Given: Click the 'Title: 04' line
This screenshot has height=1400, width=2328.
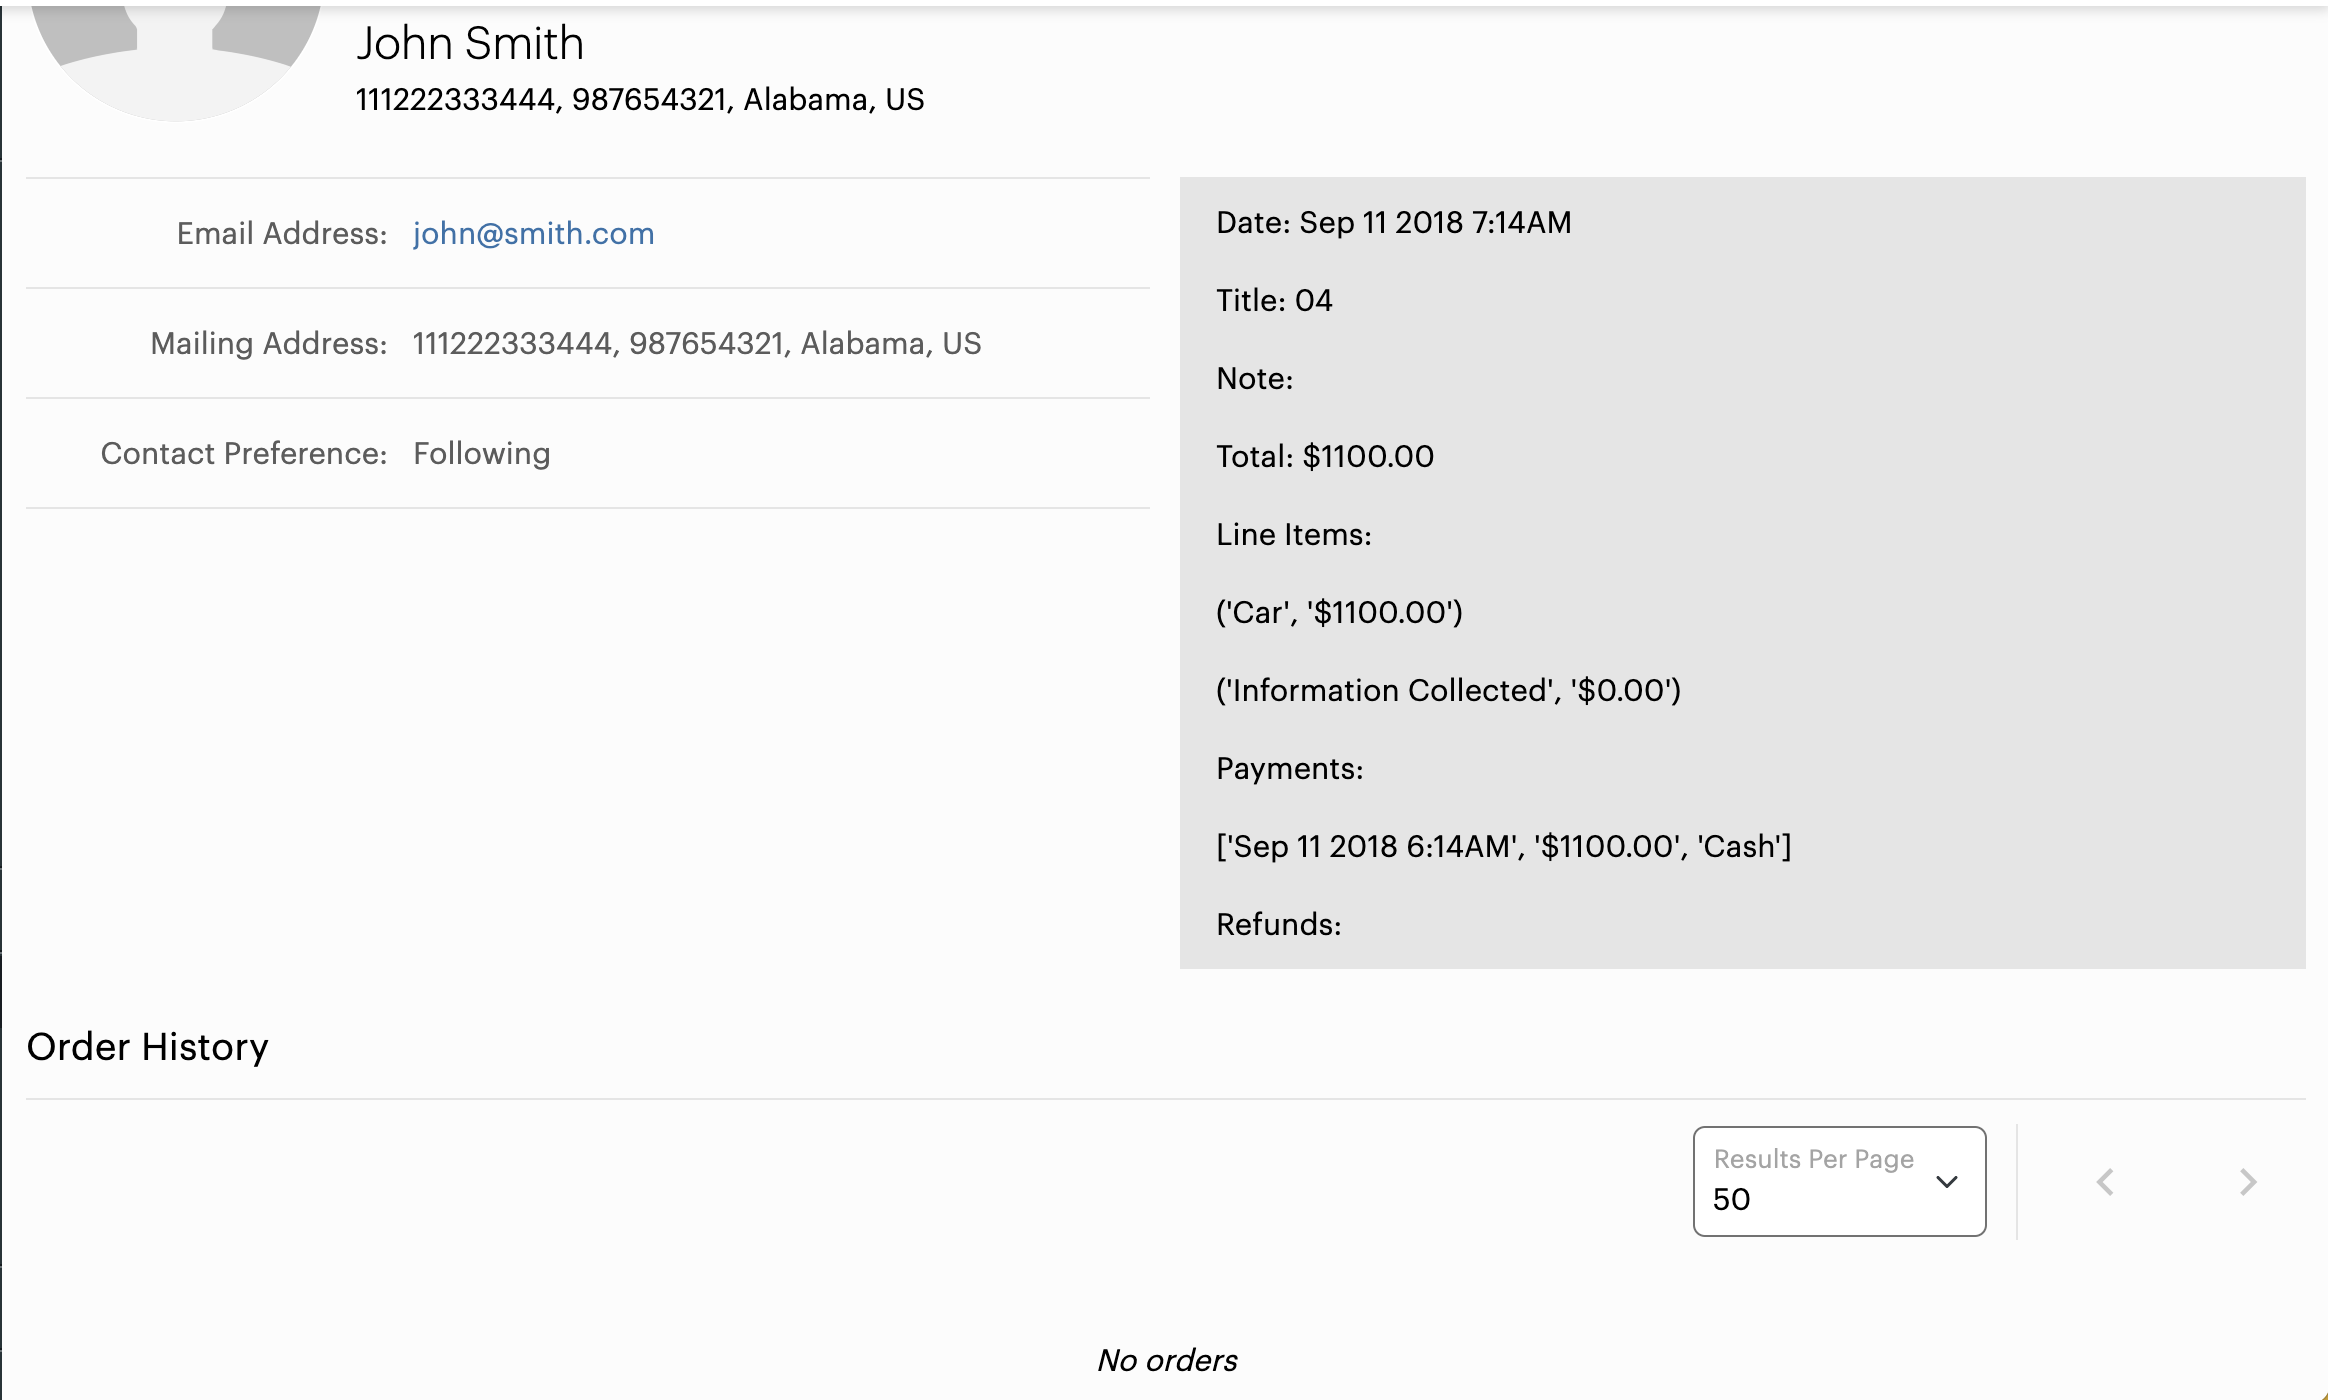Looking at the screenshot, I should (x=1274, y=300).
